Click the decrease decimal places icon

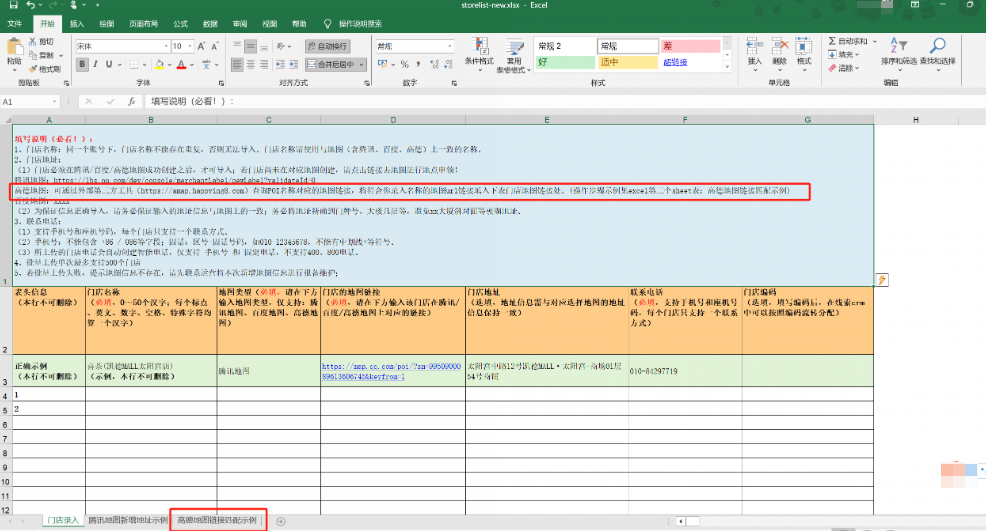point(448,64)
